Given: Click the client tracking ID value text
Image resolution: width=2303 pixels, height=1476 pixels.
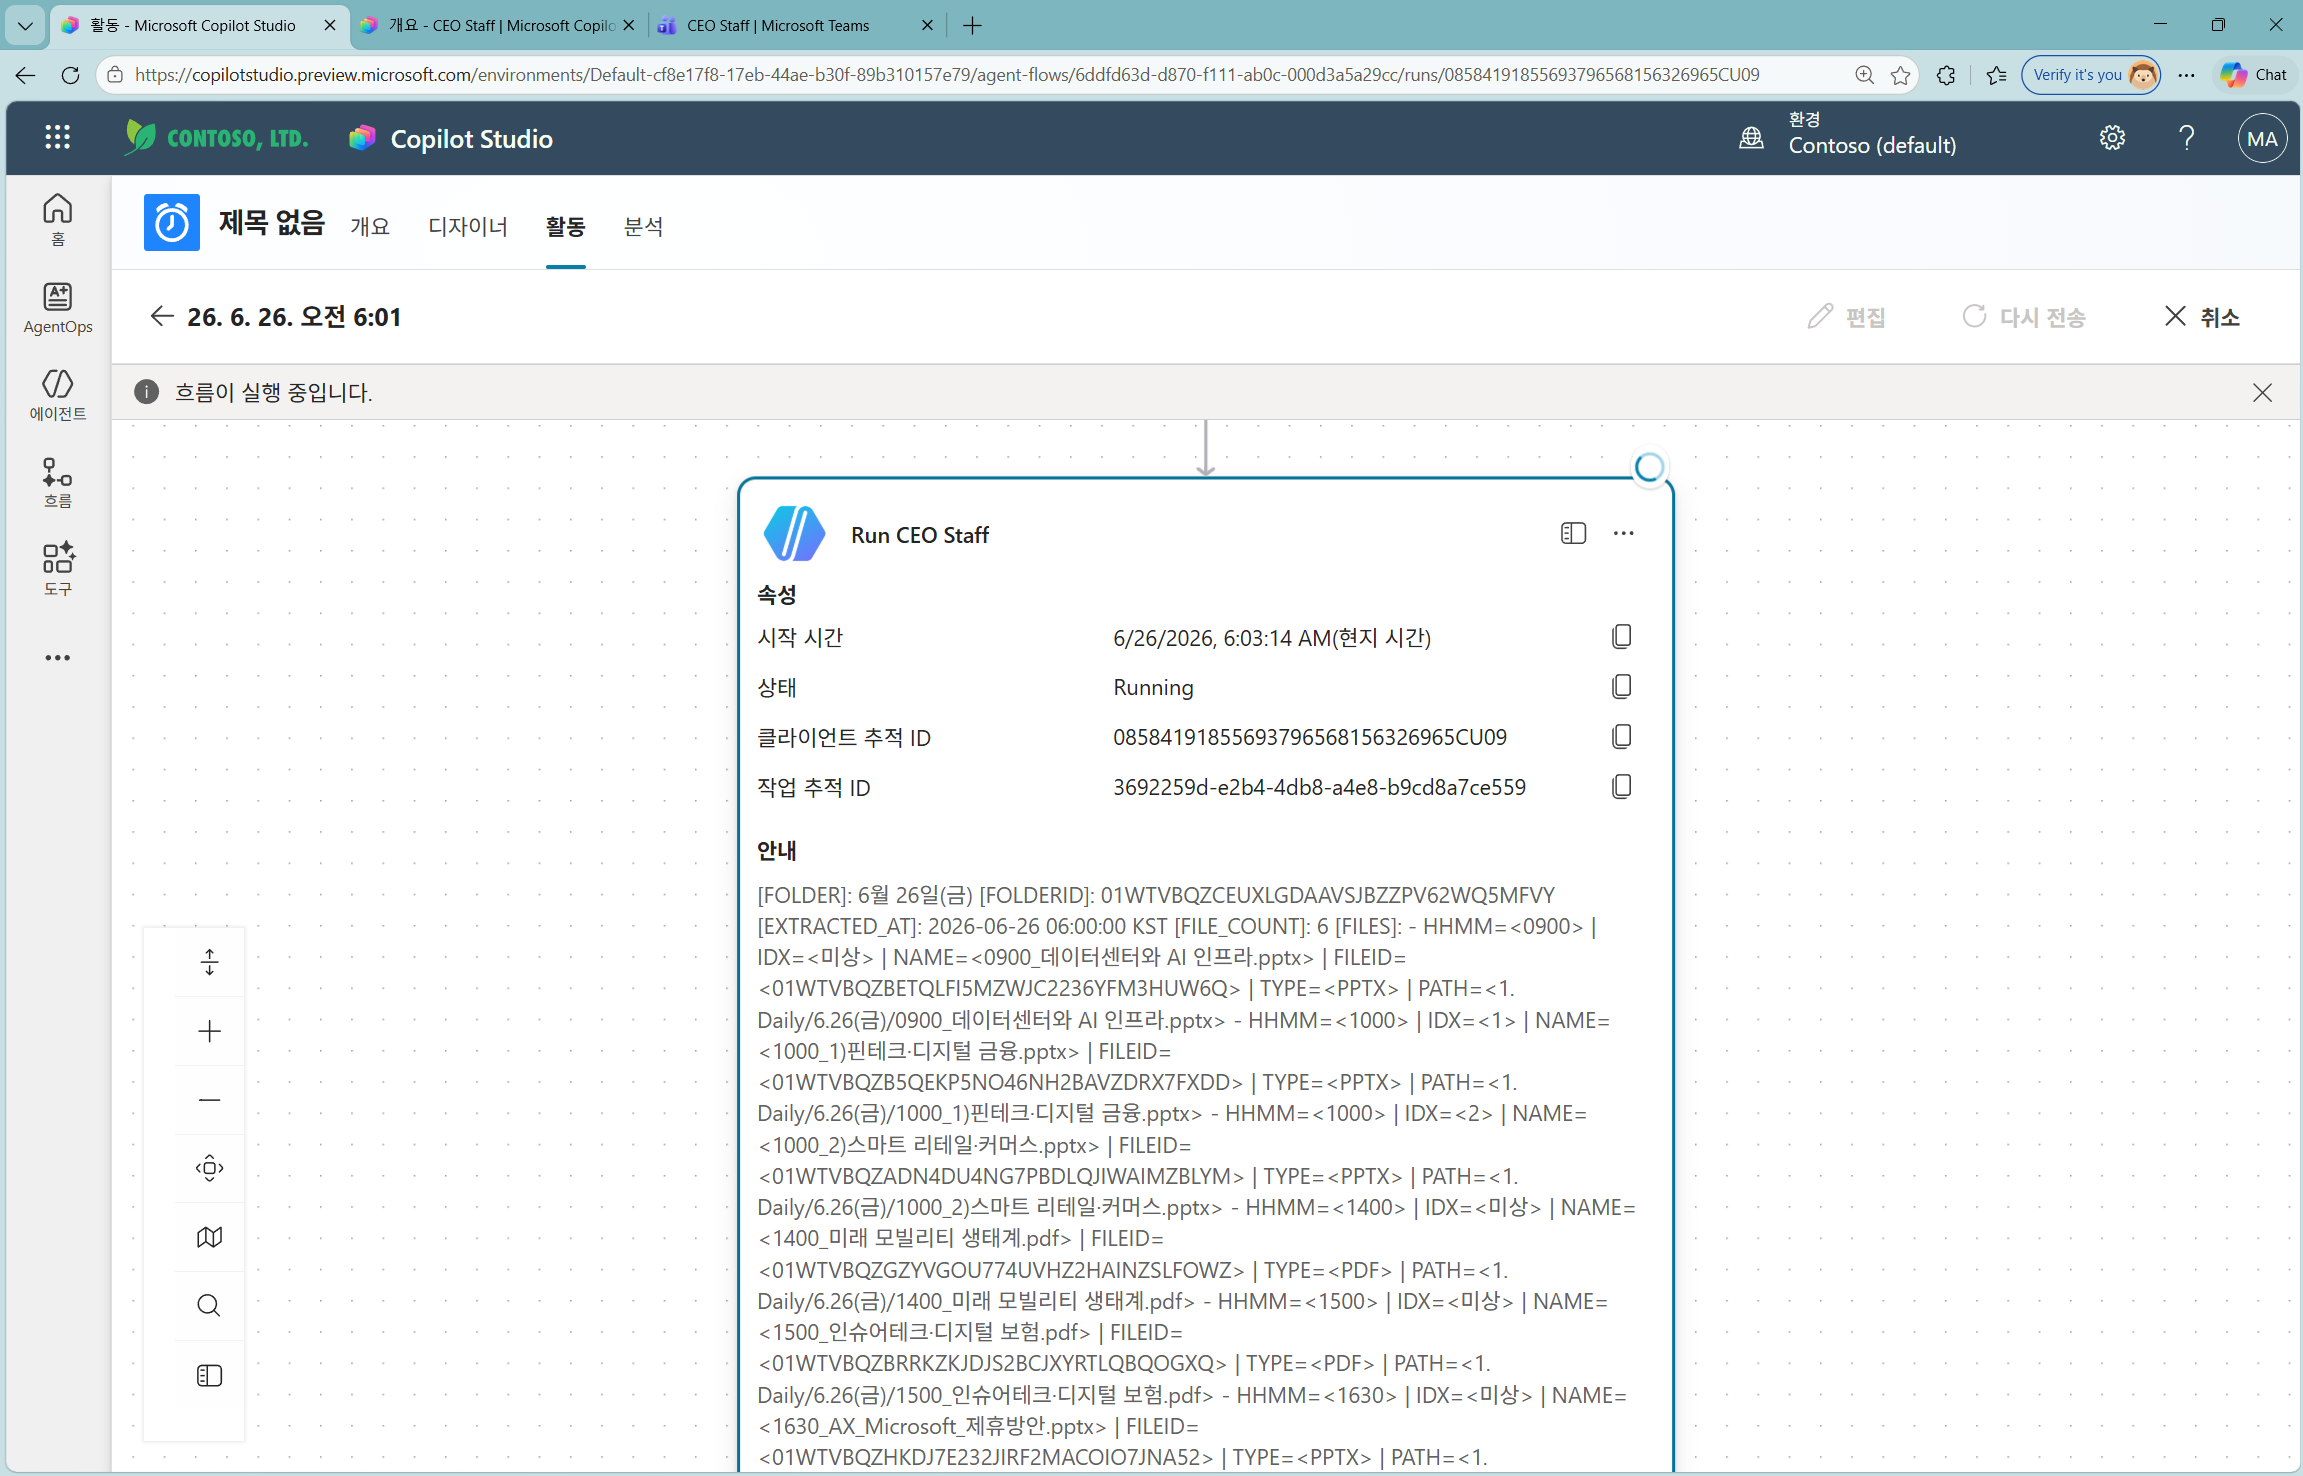Looking at the screenshot, I should click(1310, 737).
